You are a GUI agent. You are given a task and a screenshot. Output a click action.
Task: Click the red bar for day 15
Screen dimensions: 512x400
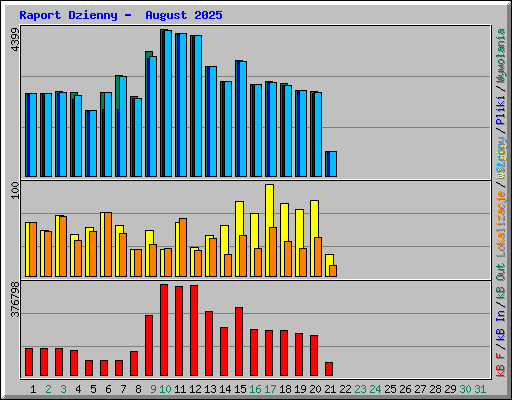[239, 342]
